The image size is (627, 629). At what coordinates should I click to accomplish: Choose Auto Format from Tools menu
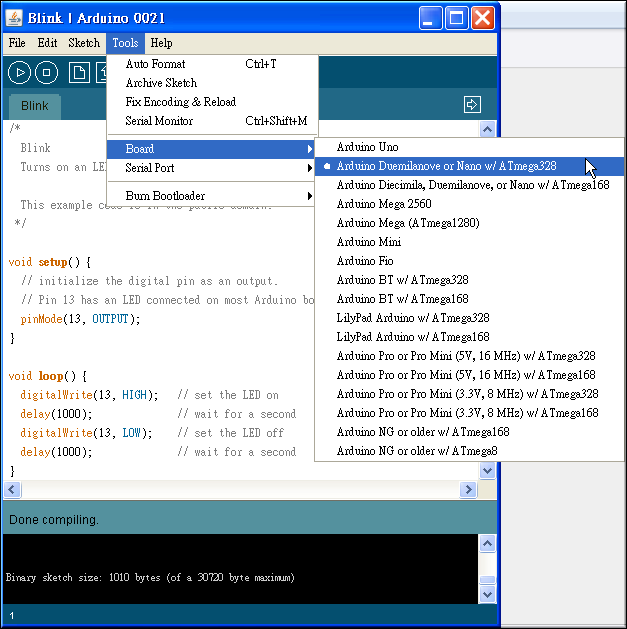click(212, 64)
